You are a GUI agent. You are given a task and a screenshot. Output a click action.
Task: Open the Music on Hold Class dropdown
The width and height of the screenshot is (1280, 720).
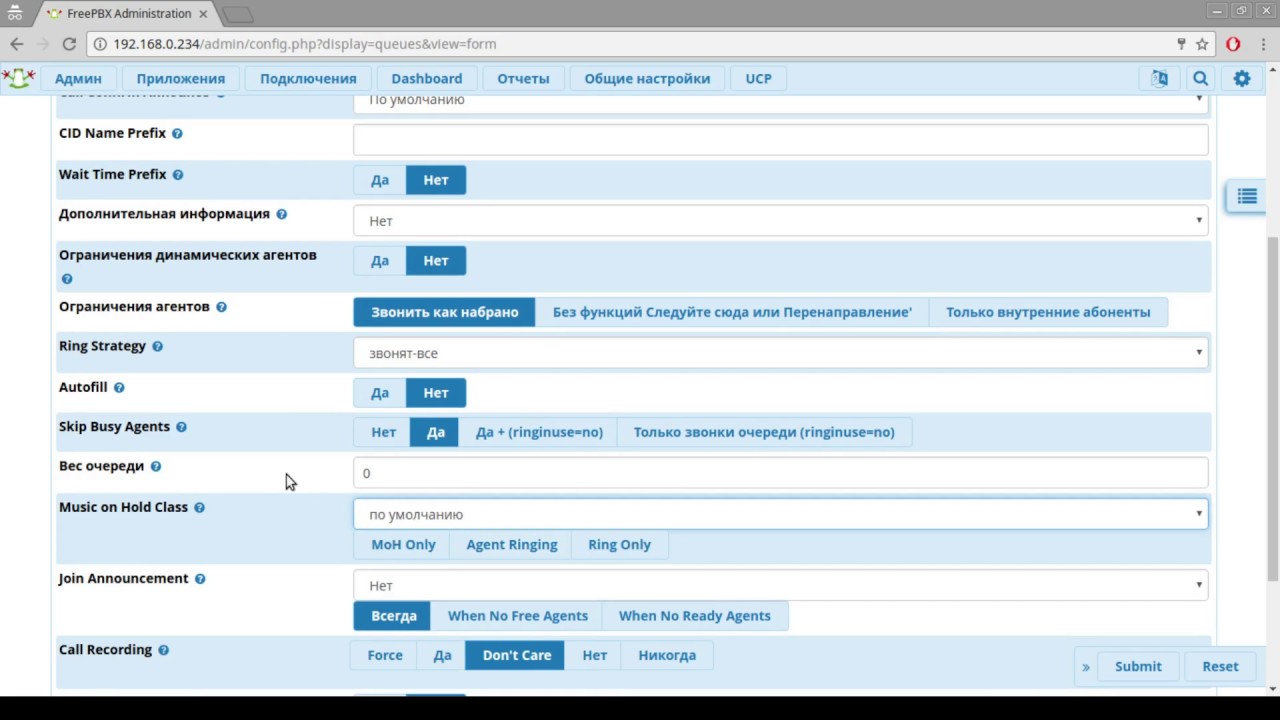781,514
